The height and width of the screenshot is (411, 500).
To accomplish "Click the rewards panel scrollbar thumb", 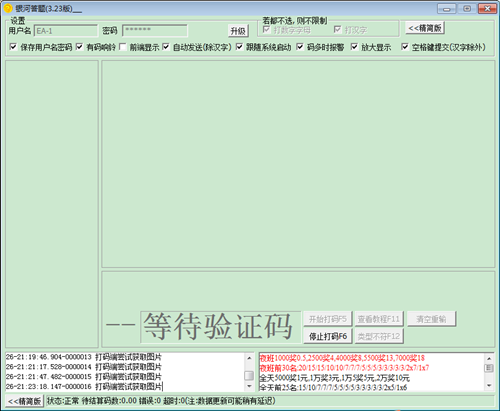I will 489,368.
